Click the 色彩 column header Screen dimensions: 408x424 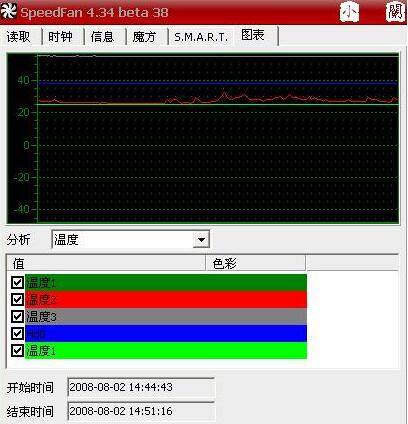pyautogui.click(x=256, y=263)
